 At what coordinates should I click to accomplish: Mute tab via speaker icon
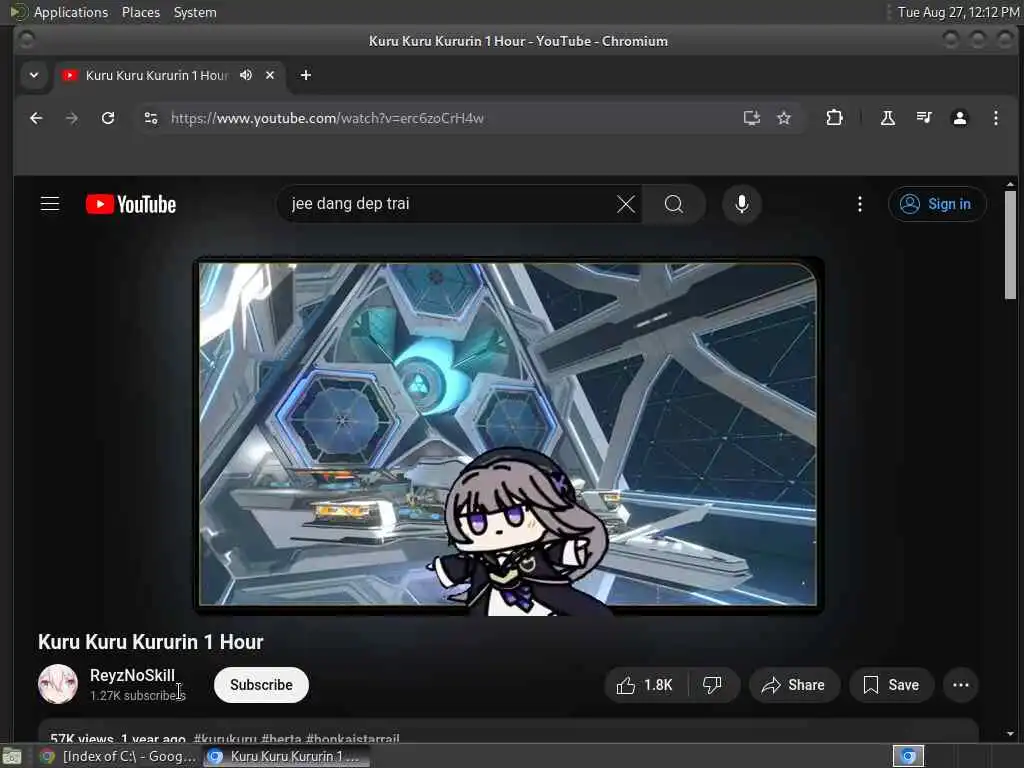tap(246, 75)
